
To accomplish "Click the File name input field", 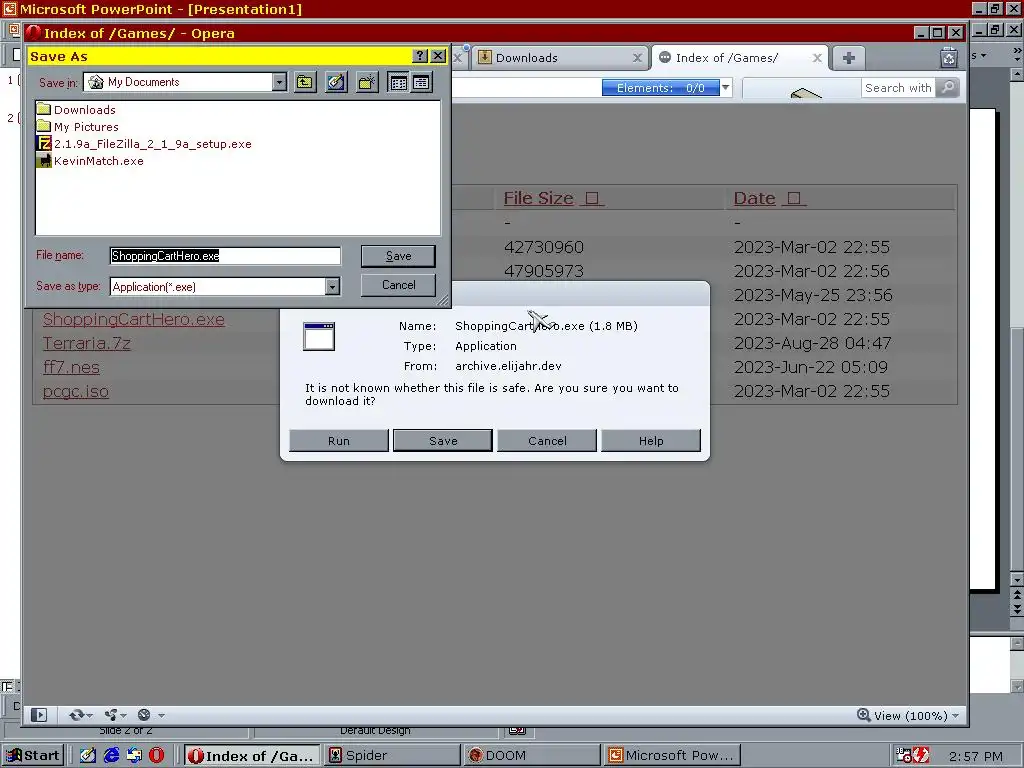I will [225, 256].
